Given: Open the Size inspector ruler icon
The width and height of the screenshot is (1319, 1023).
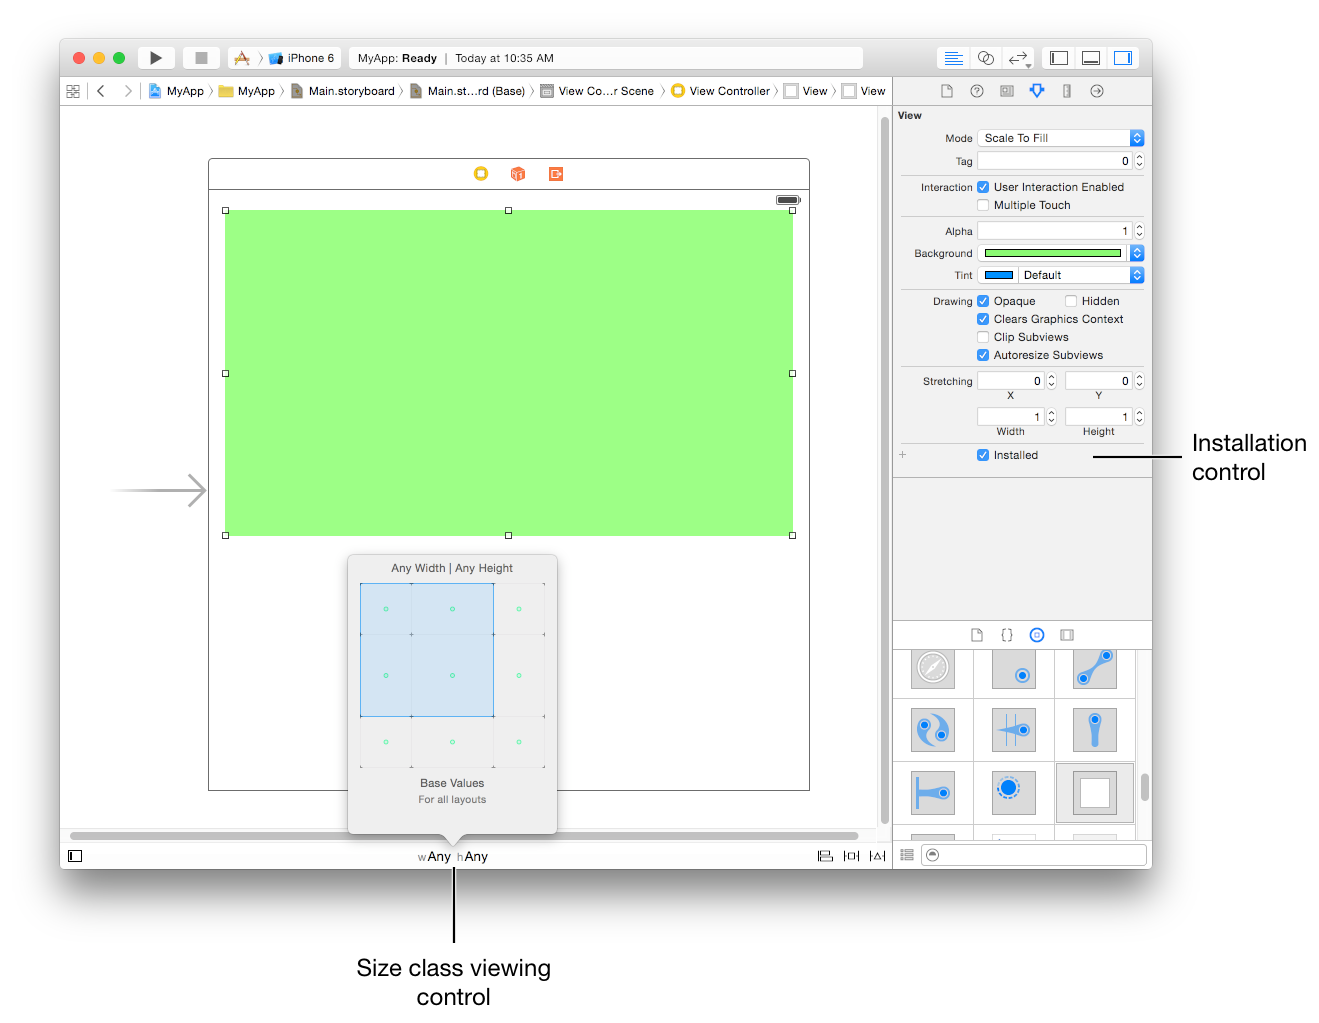Looking at the screenshot, I should click(x=1066, y=90).
